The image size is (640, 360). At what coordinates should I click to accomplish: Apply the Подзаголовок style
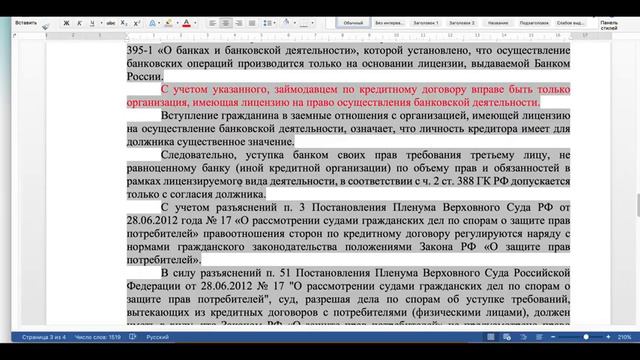[534, 23]
